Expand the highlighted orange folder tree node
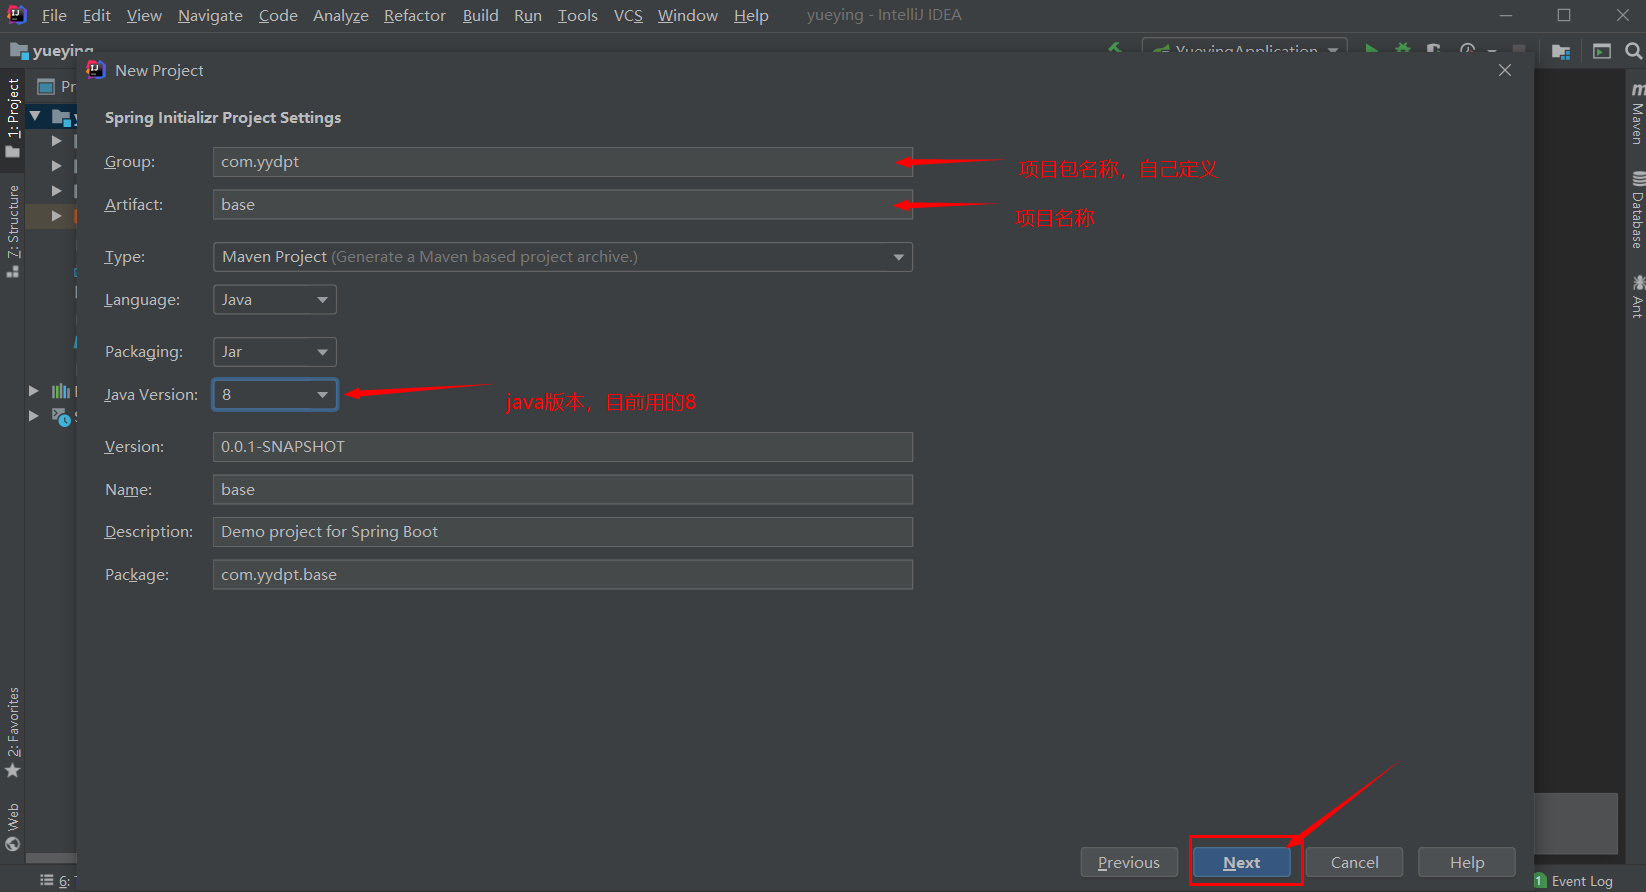Image resolution: width=1646 pixels, height=892 pixels. [x=57, y=216]
